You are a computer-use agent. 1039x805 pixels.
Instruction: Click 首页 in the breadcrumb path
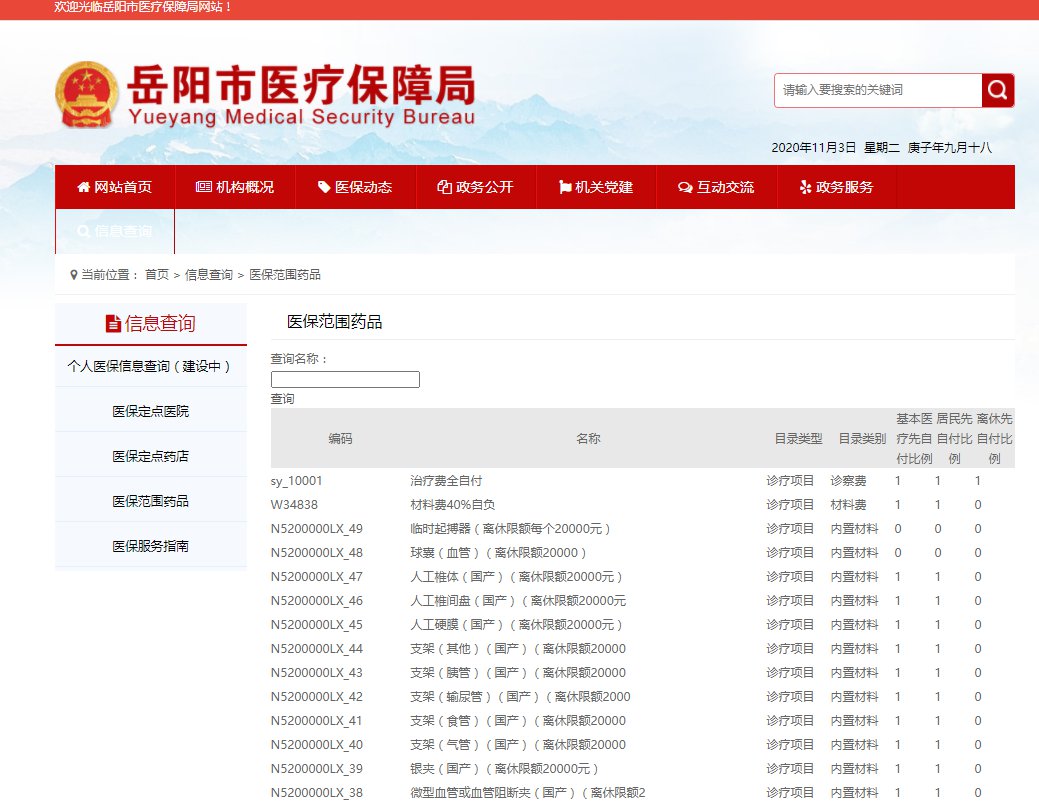pos(157,275)
